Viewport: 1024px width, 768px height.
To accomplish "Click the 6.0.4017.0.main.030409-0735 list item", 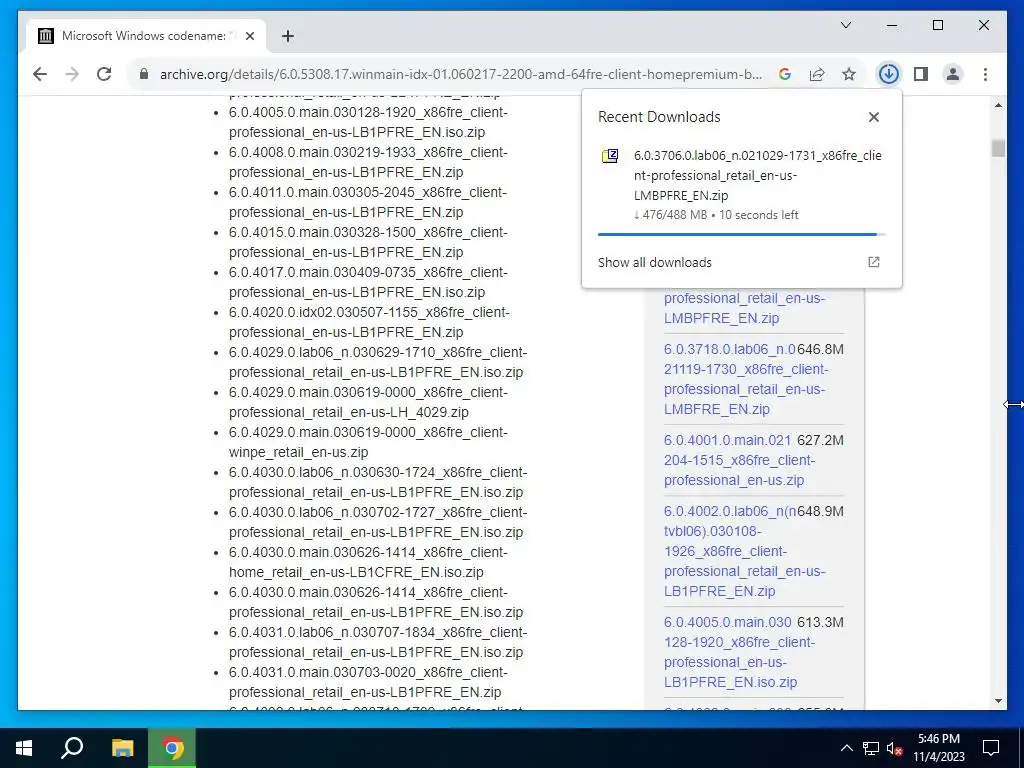I will (368, 281).
